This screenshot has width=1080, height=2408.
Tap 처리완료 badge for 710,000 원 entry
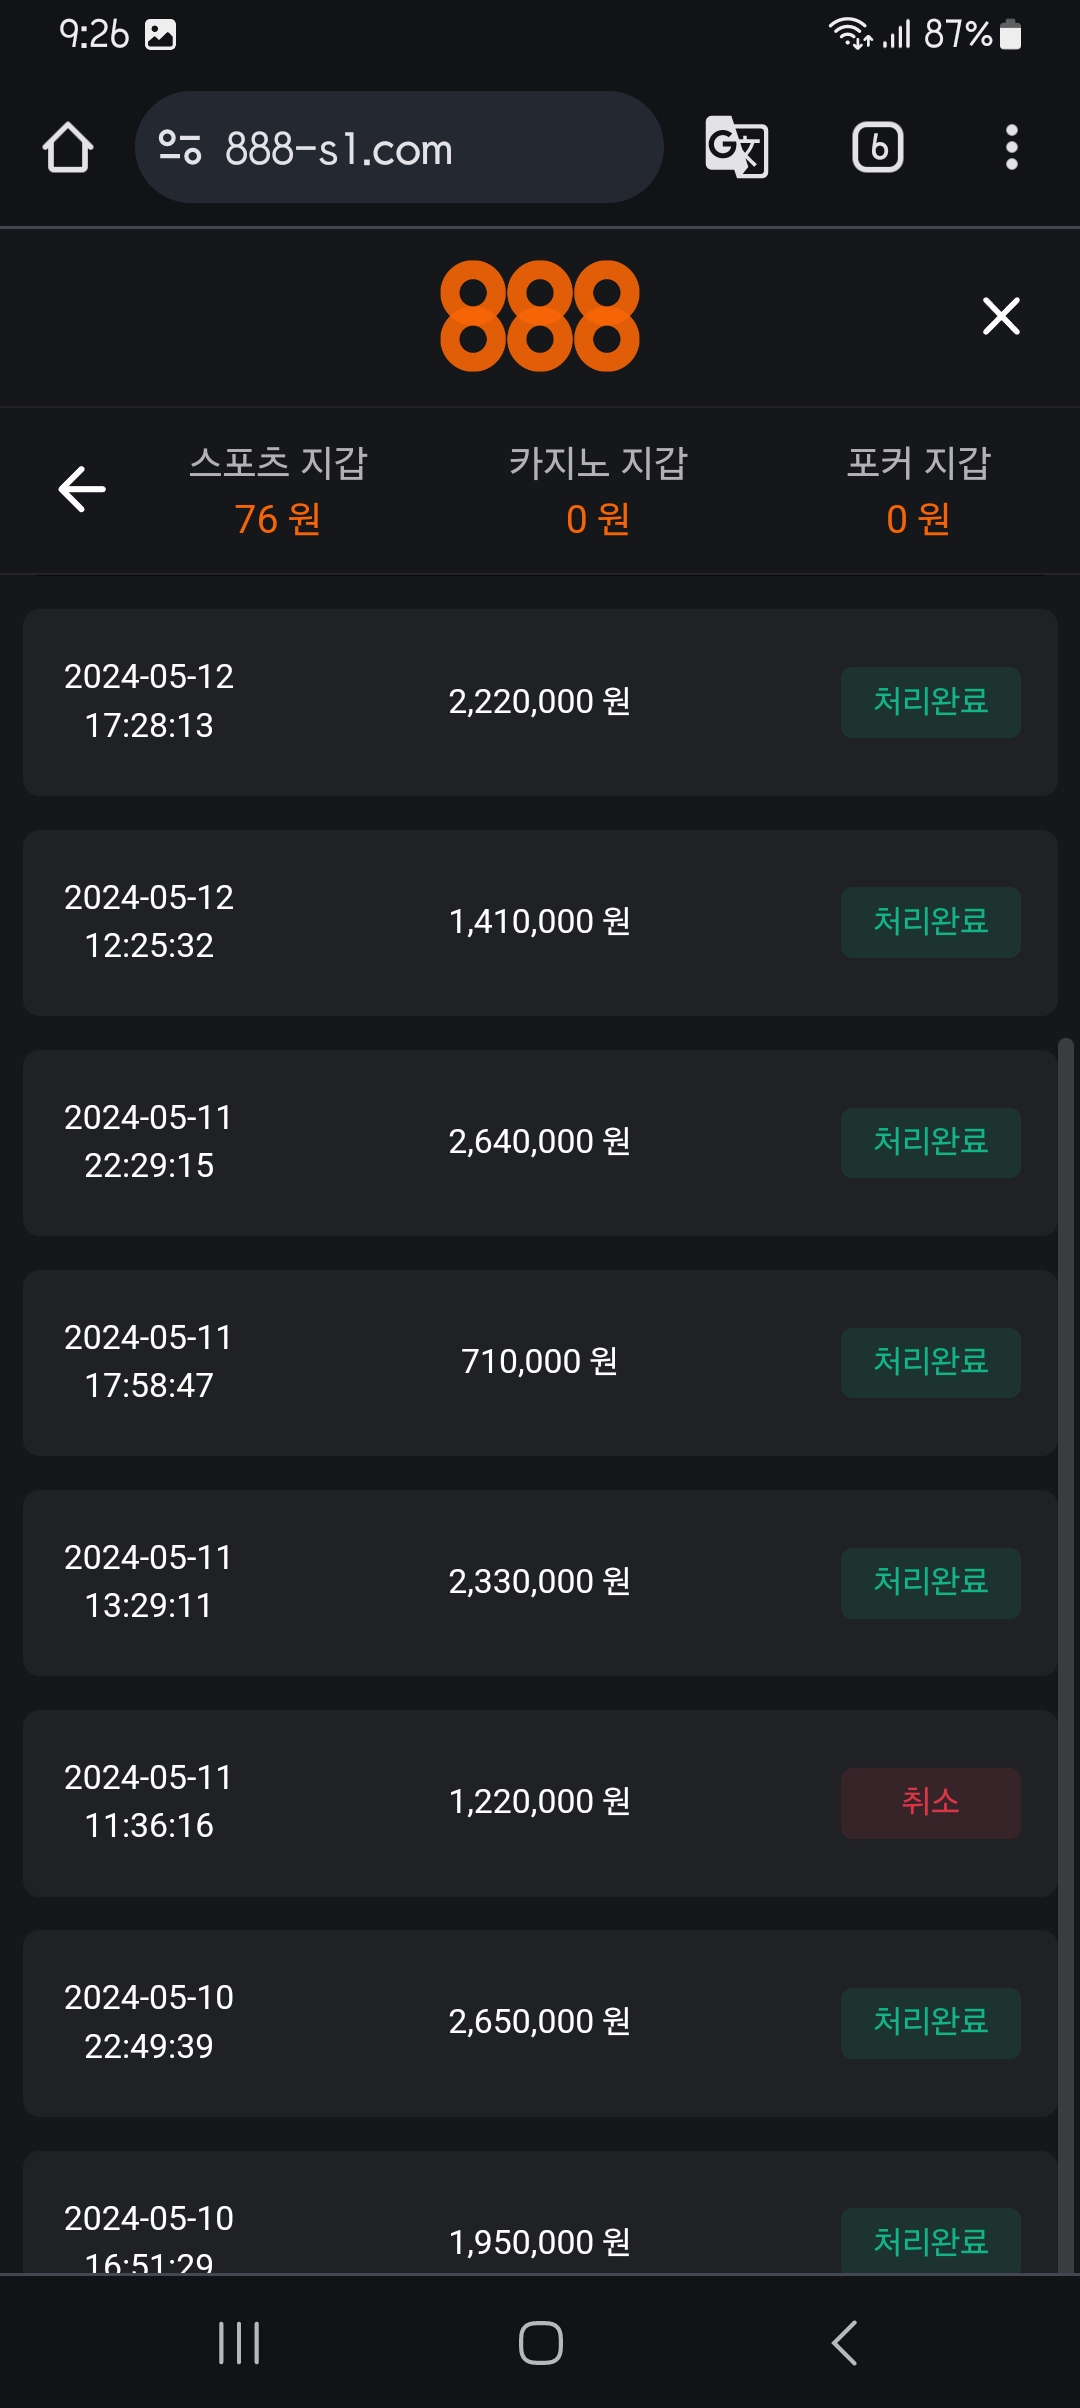click(x=930, y=1362)
